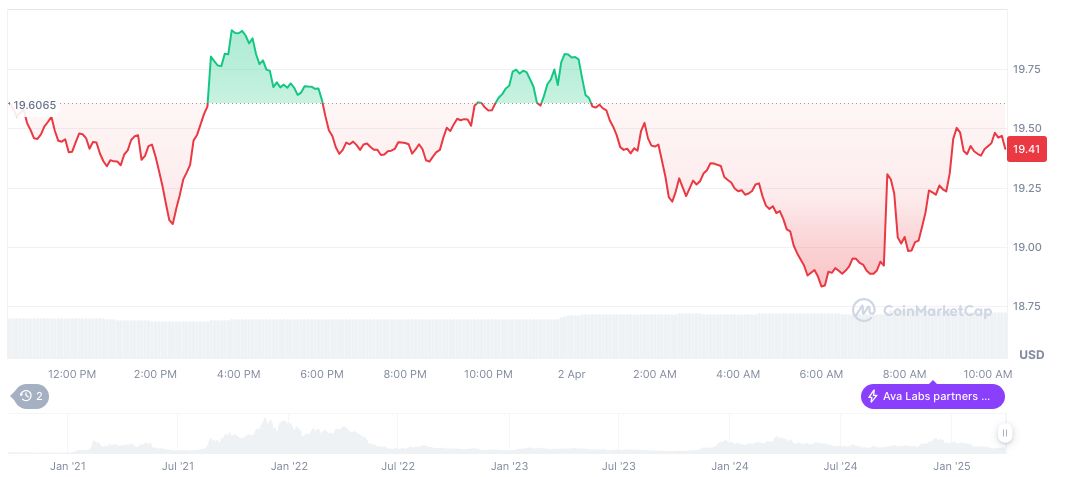The height and width of the screenshot is (477, 1072).
Task: Click the 19.6065 opening price label
Action: [34, 104]
